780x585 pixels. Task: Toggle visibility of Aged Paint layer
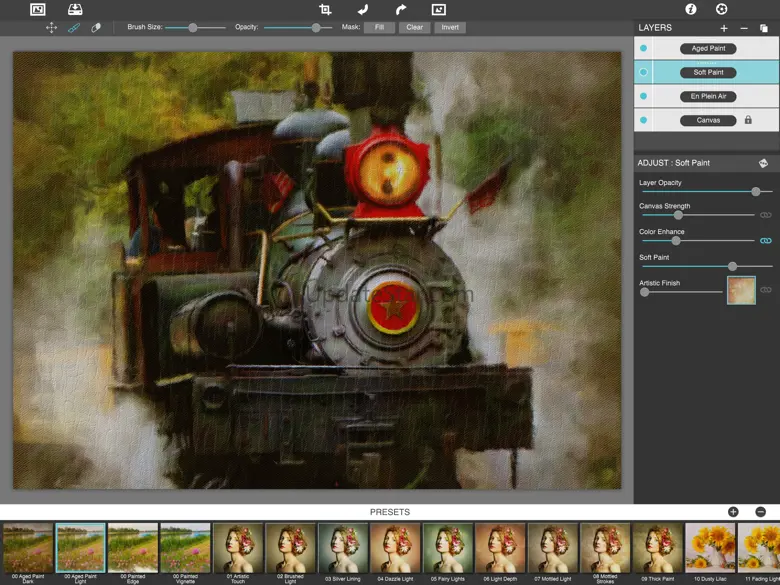coord(643,48)
